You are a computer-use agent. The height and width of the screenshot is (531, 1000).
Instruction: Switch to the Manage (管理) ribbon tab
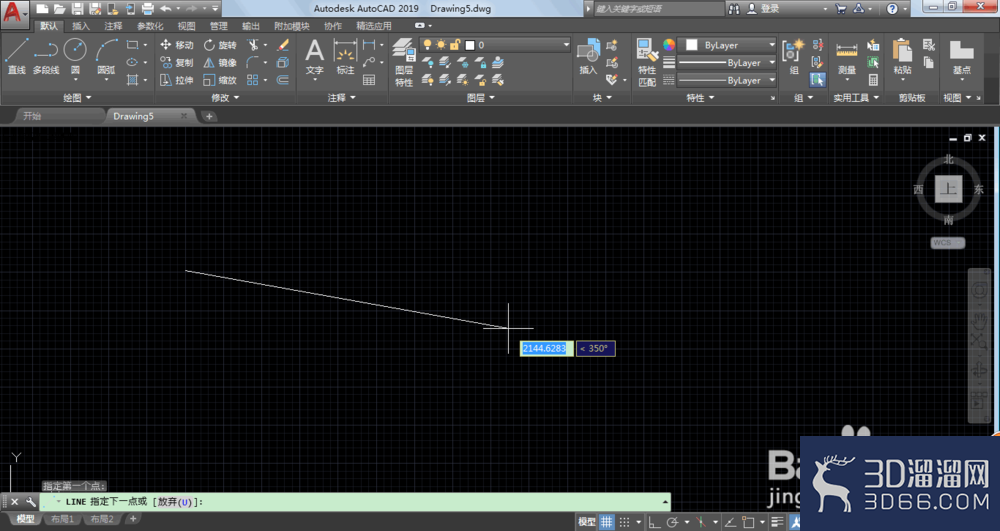pos(219,26)
